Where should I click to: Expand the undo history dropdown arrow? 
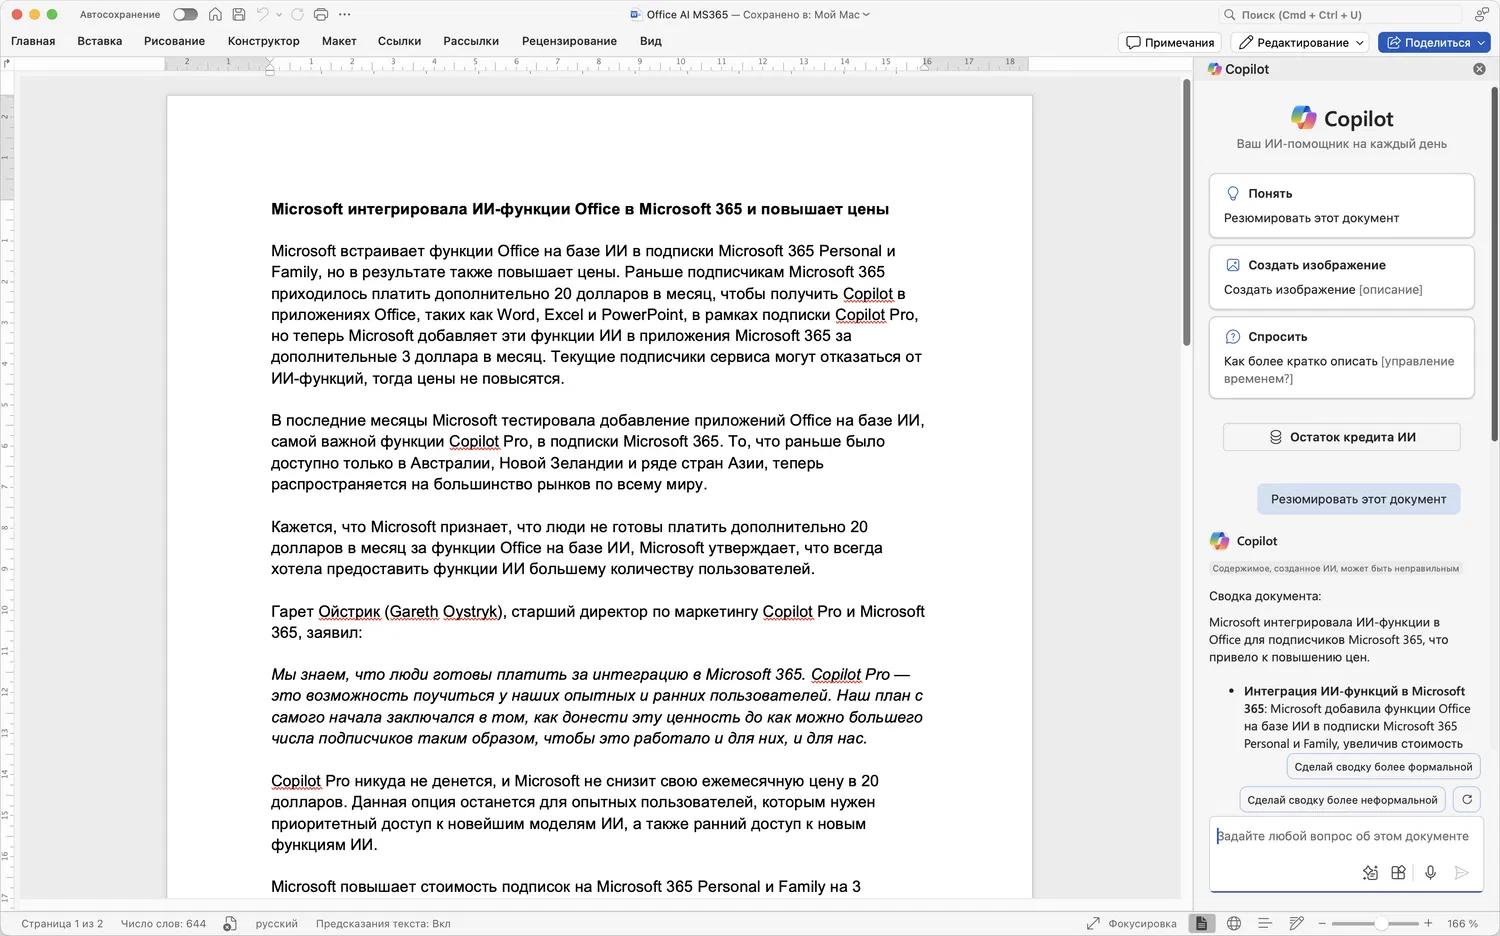click(279, 15)
